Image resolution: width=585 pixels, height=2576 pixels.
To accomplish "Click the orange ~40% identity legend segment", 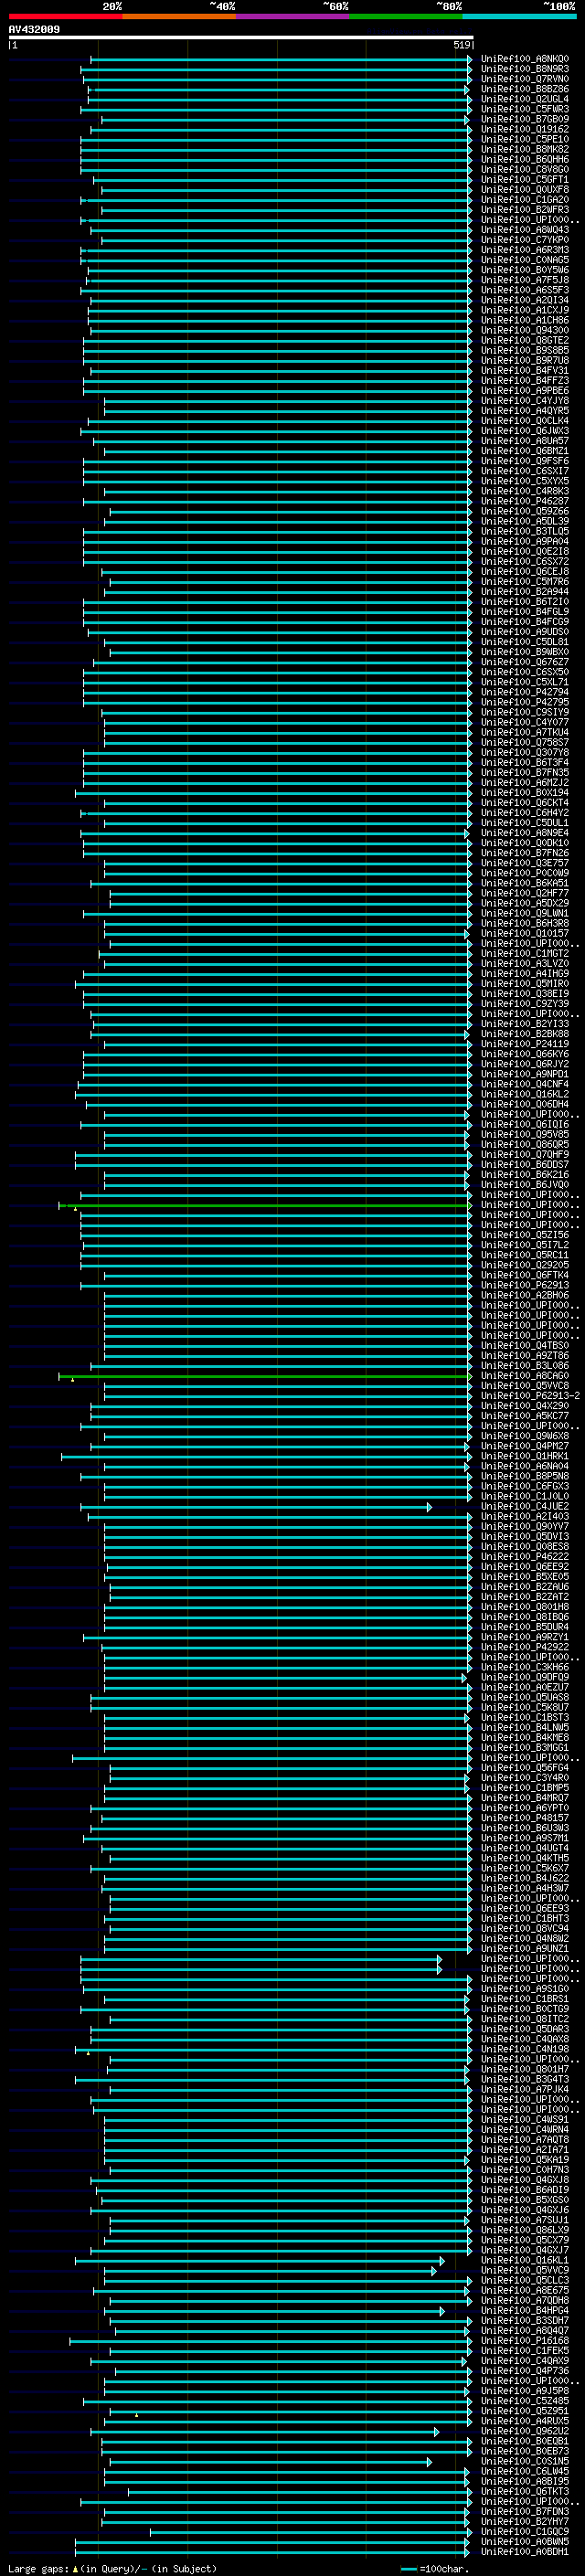I will (x=179, y=16).
